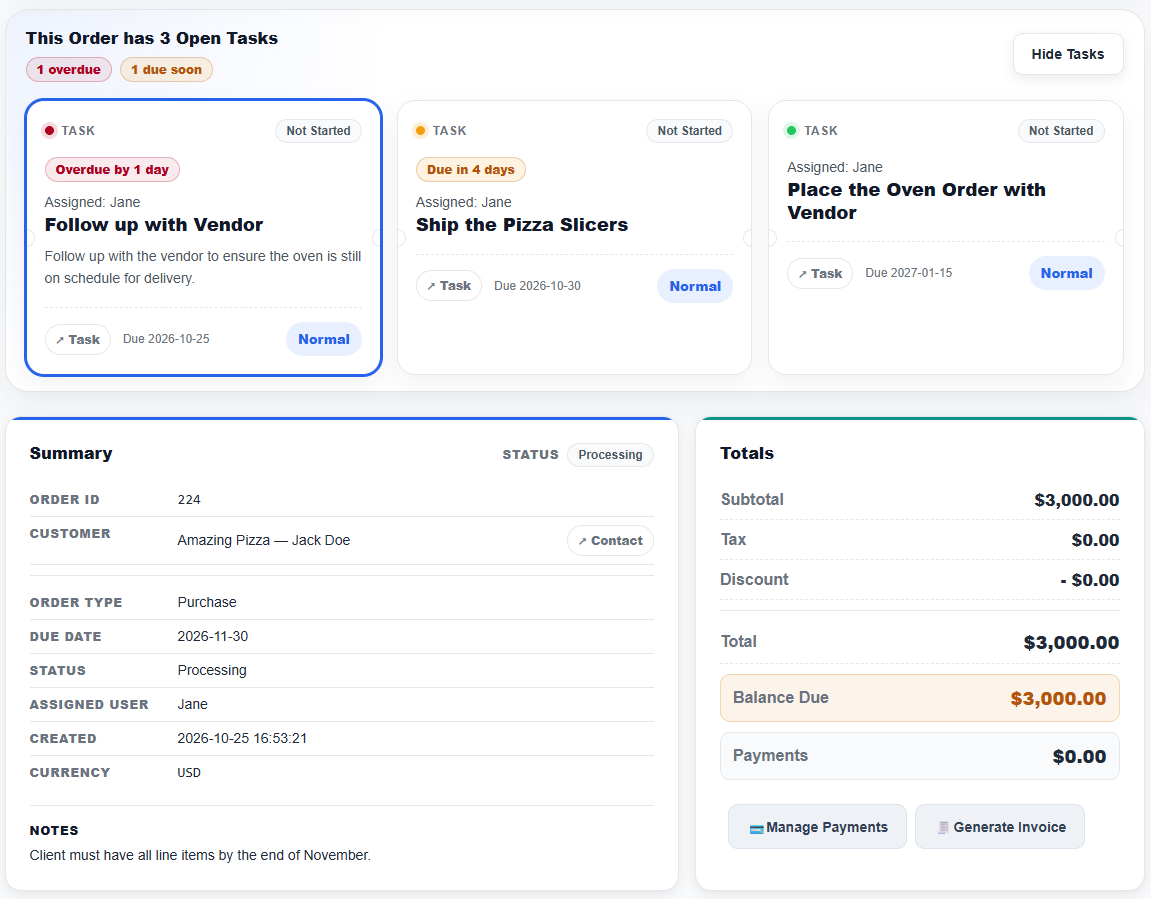Click 'Due 2026-10-30' date text
This screenshot has height=899, width=1151.
(537, 285)
